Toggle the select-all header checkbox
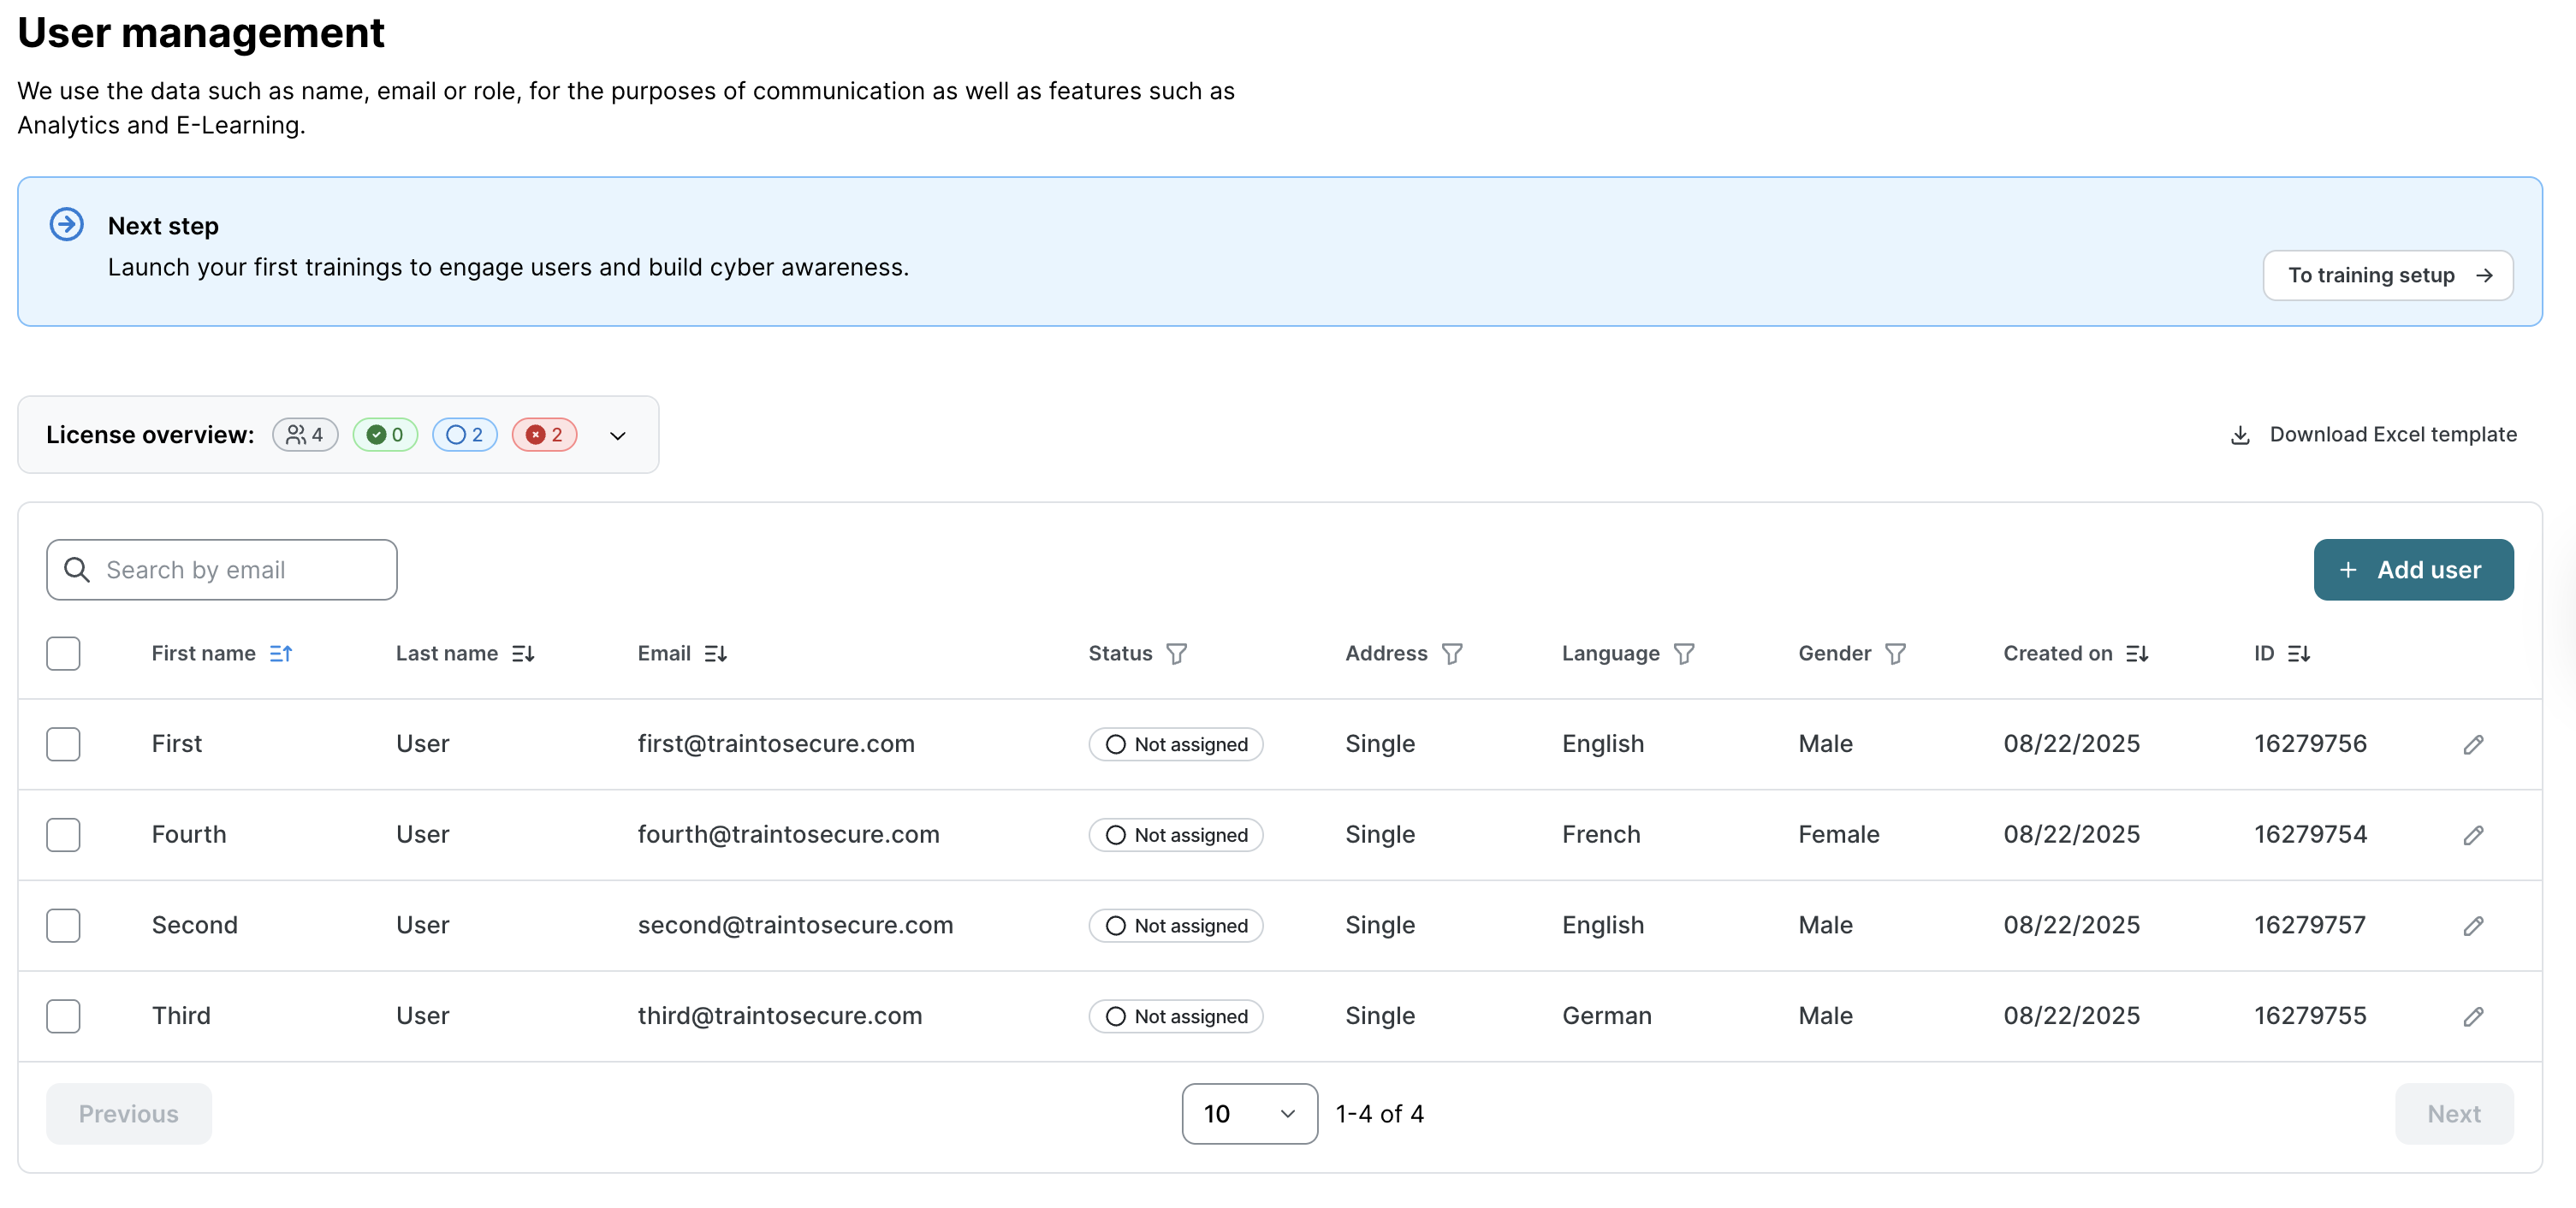This screenshot has width=2576, height=1208. 63,653
